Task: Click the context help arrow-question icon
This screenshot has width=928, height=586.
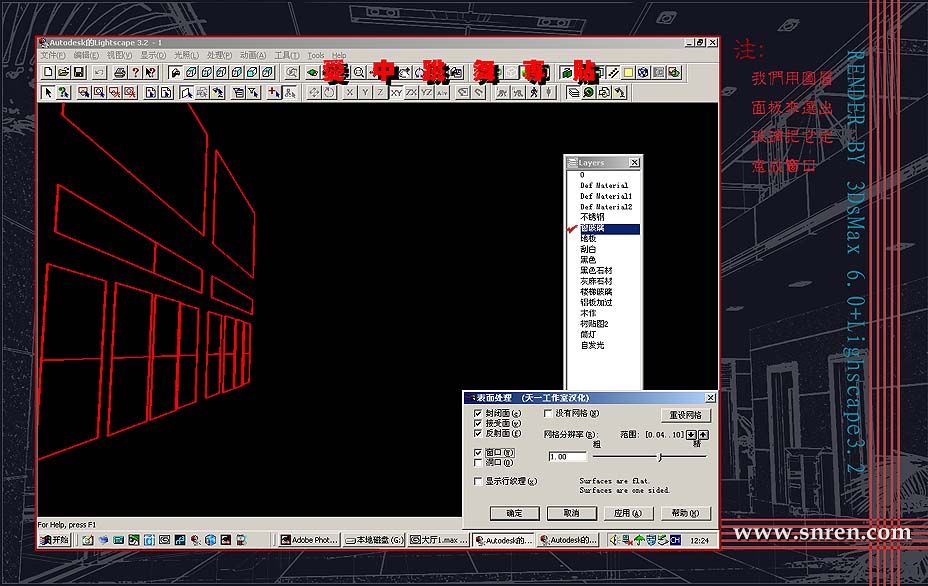Action: tap(150, 72)
